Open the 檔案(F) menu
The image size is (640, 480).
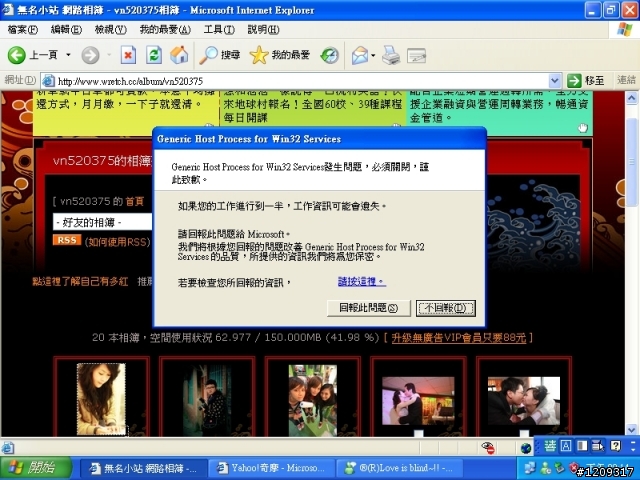coord(22,30)
